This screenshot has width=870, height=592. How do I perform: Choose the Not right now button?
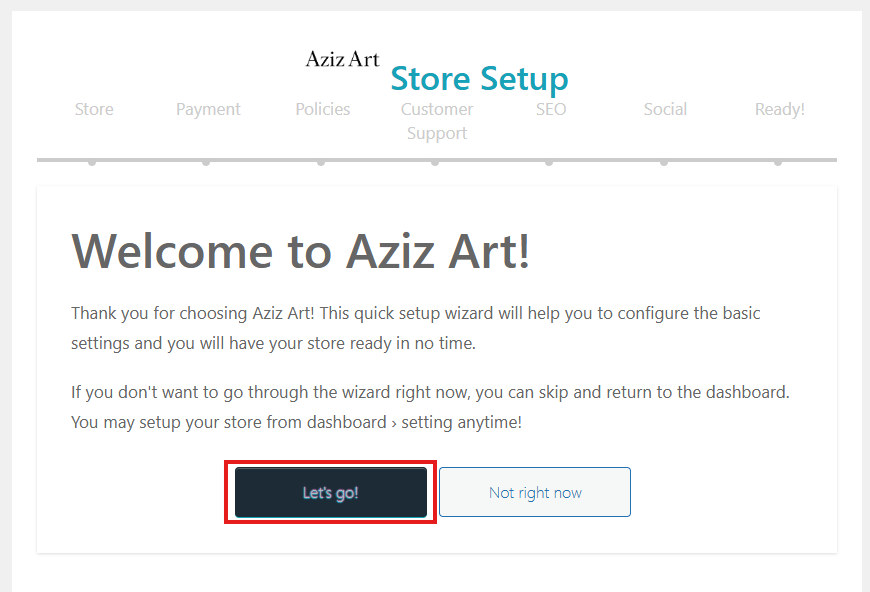tap(535, 492)
